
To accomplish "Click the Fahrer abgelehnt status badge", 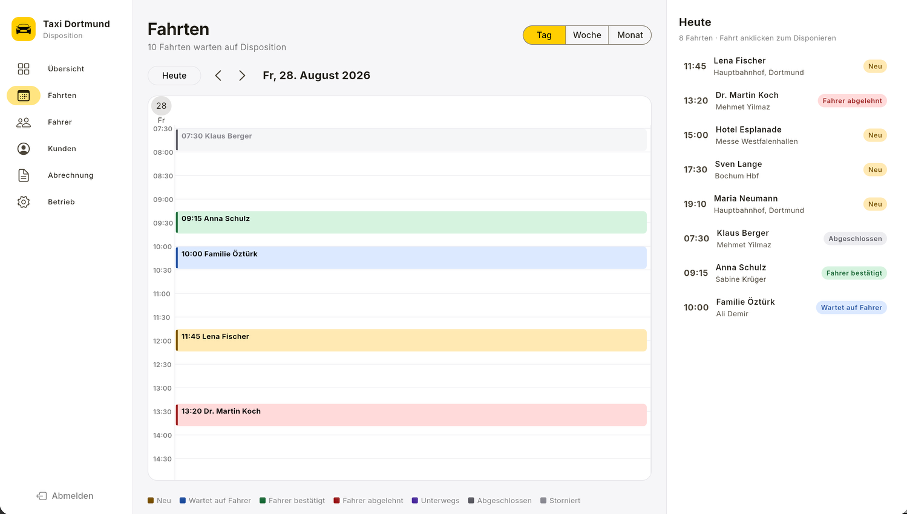I will tap(852, 101).
